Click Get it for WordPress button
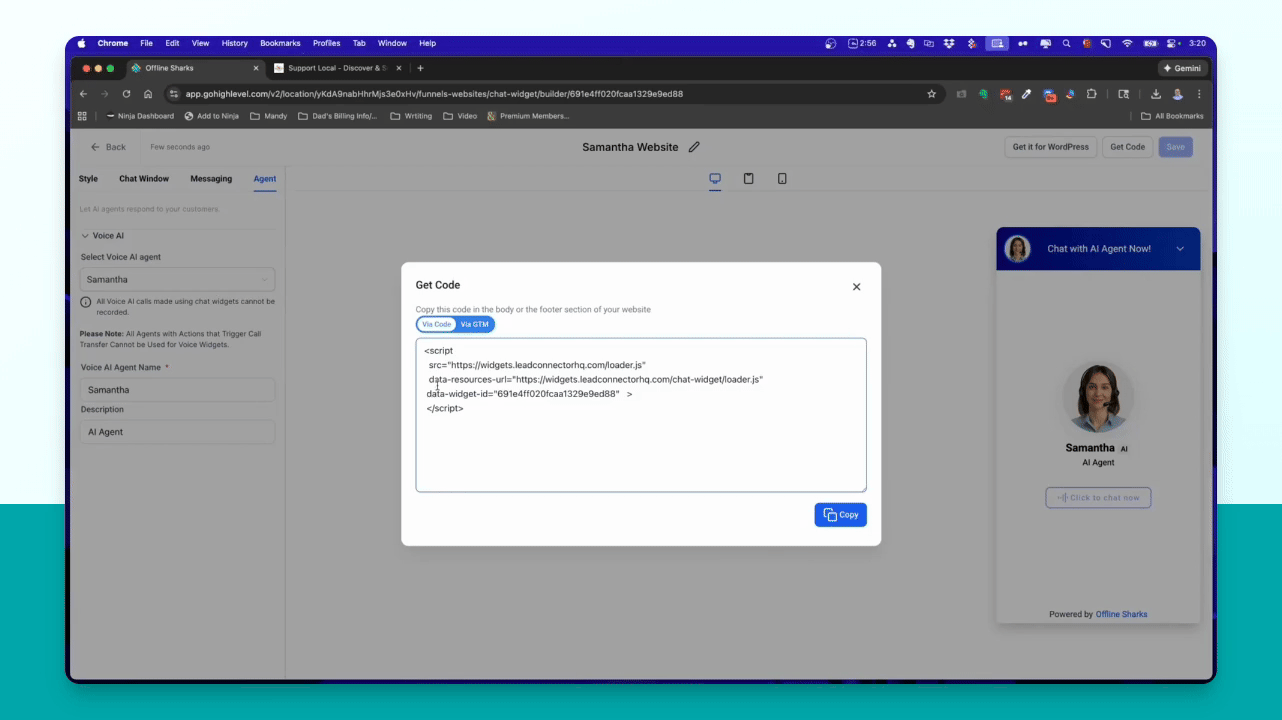The height and width of the screenshot is (720, 1282). 1051,147
